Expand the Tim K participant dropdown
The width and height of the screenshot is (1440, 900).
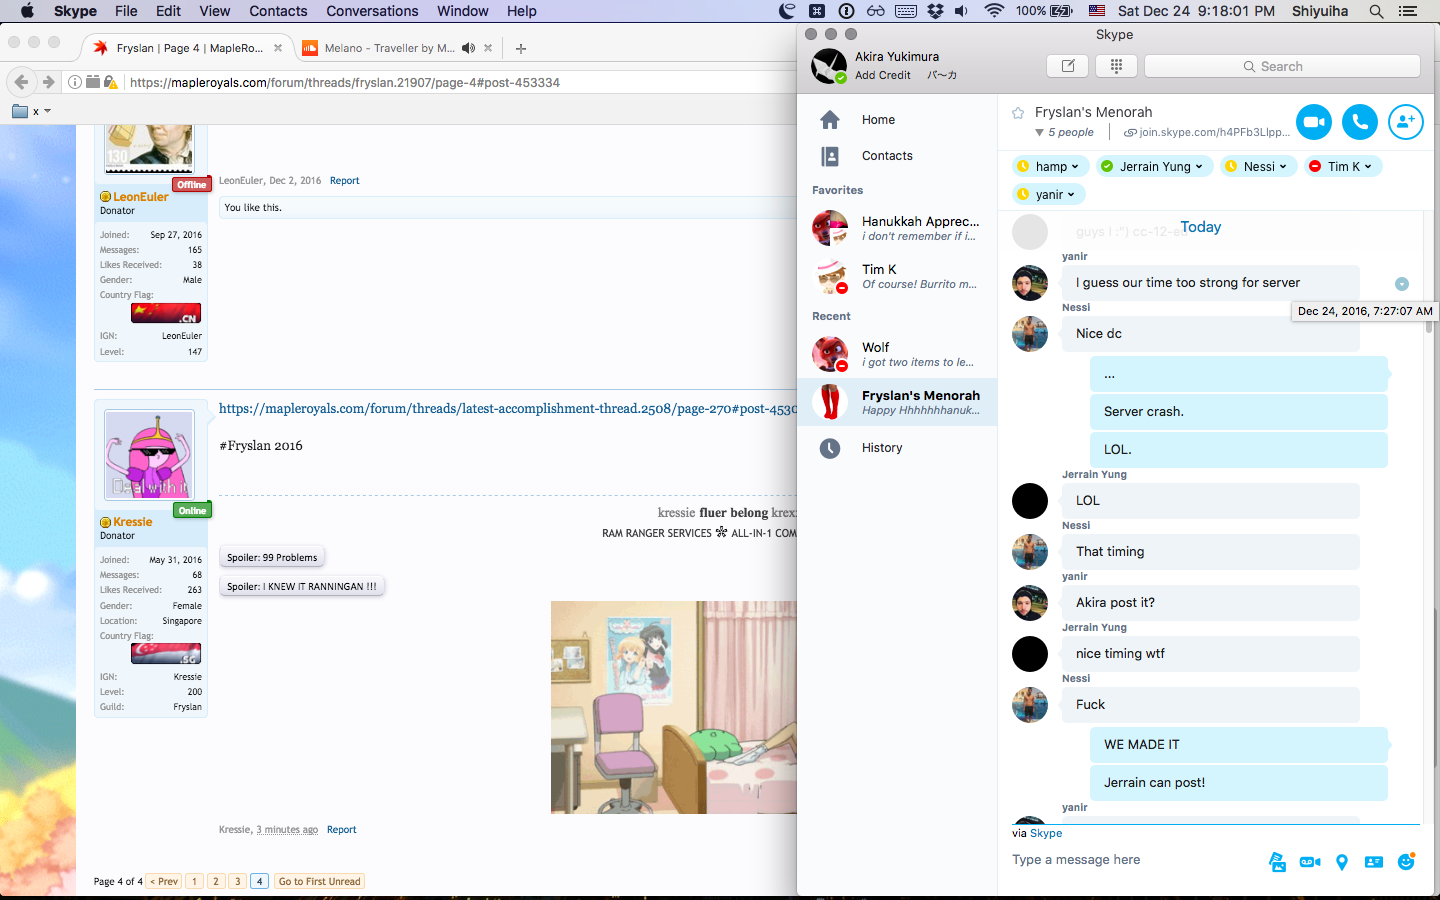click(1368, 167)
